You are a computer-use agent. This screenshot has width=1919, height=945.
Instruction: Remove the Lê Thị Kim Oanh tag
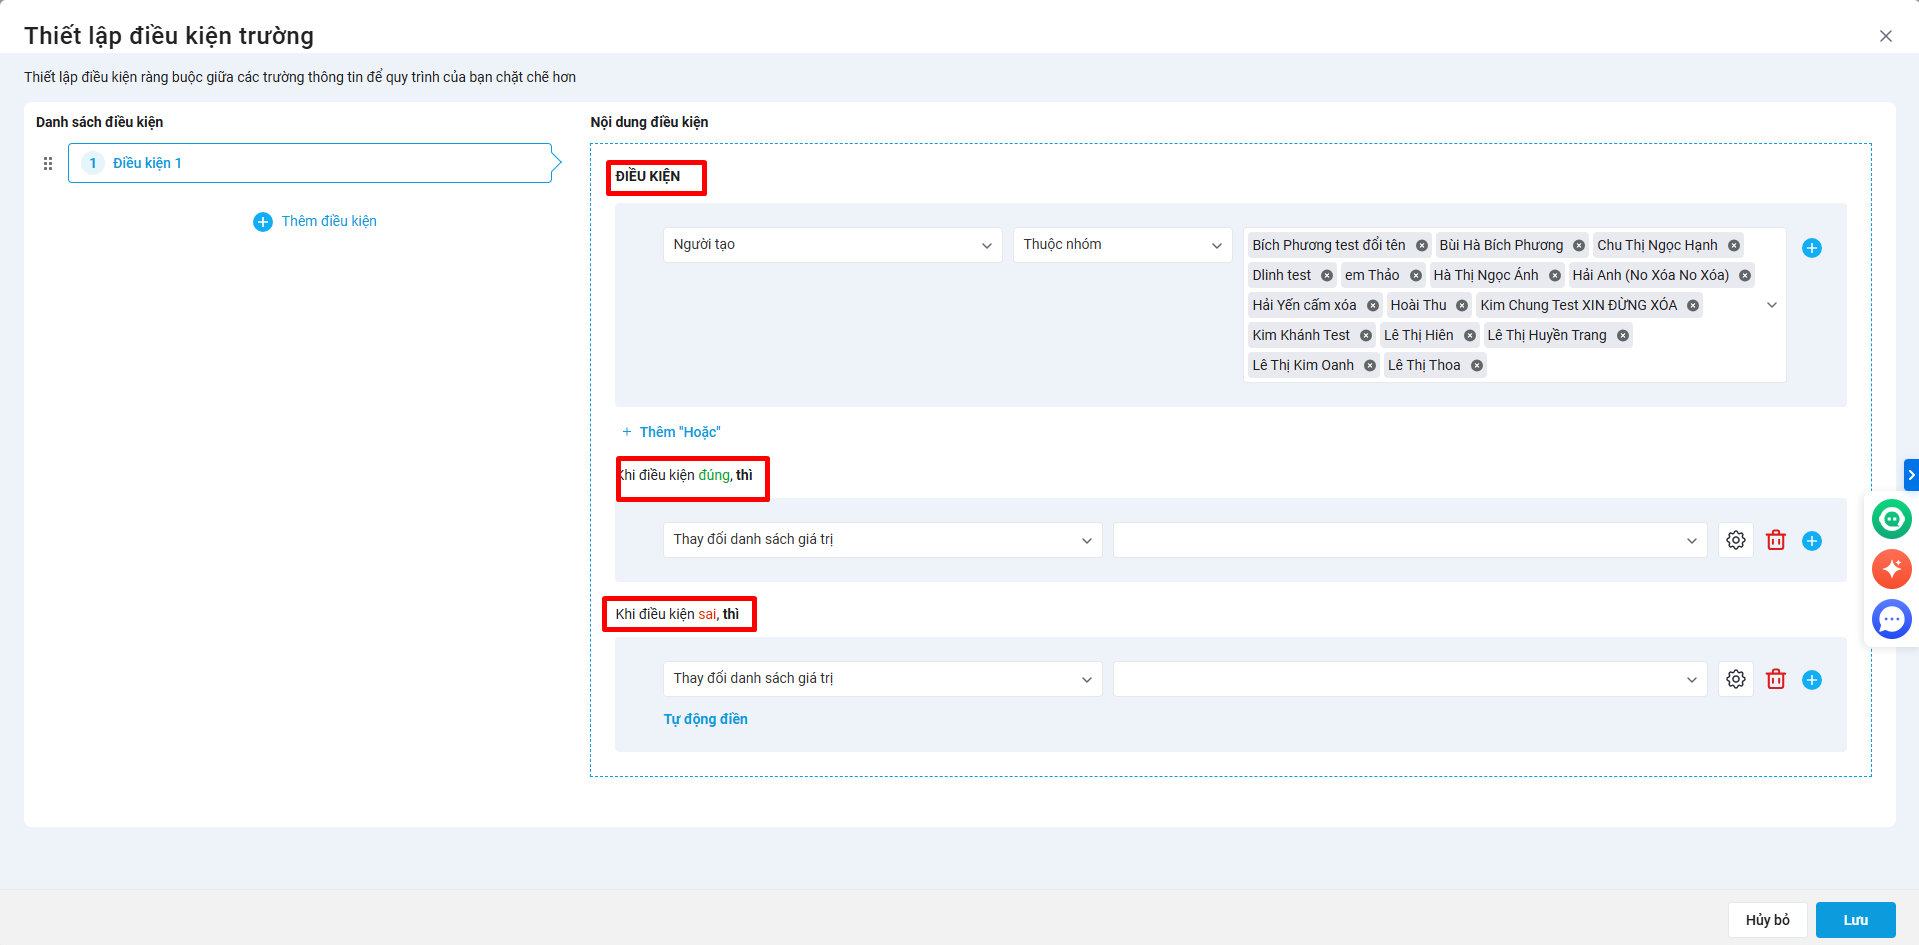pyautogui.click(x=1370, y=366)
